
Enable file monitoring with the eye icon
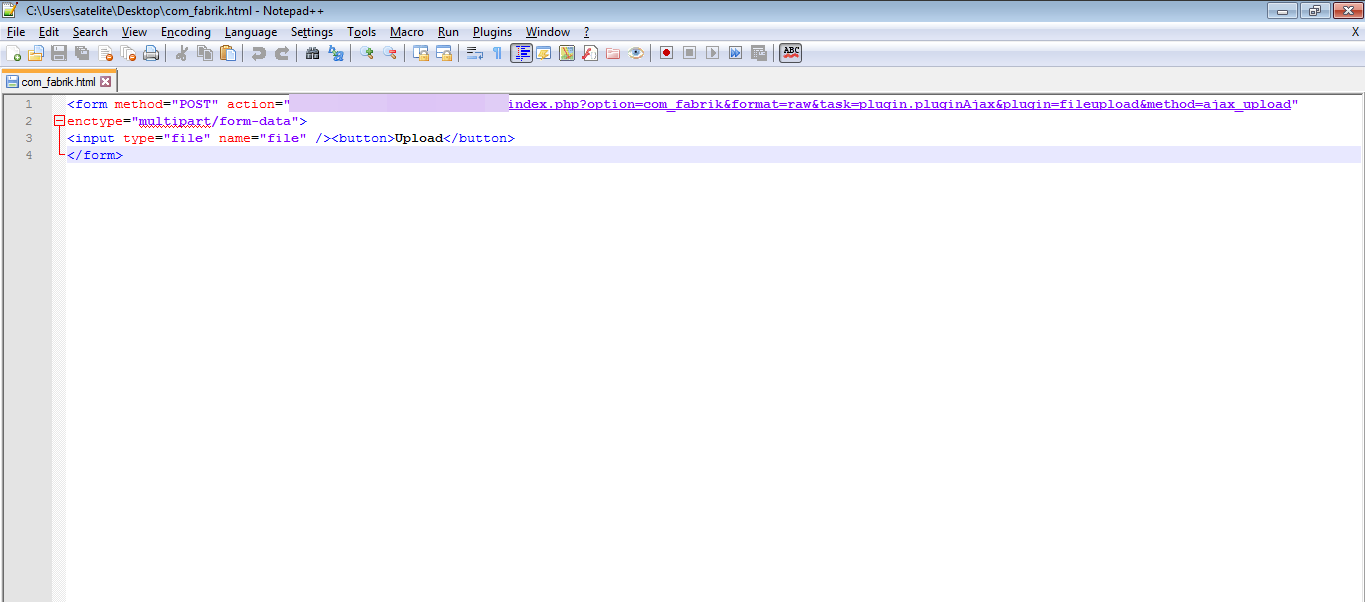(637, 52)
